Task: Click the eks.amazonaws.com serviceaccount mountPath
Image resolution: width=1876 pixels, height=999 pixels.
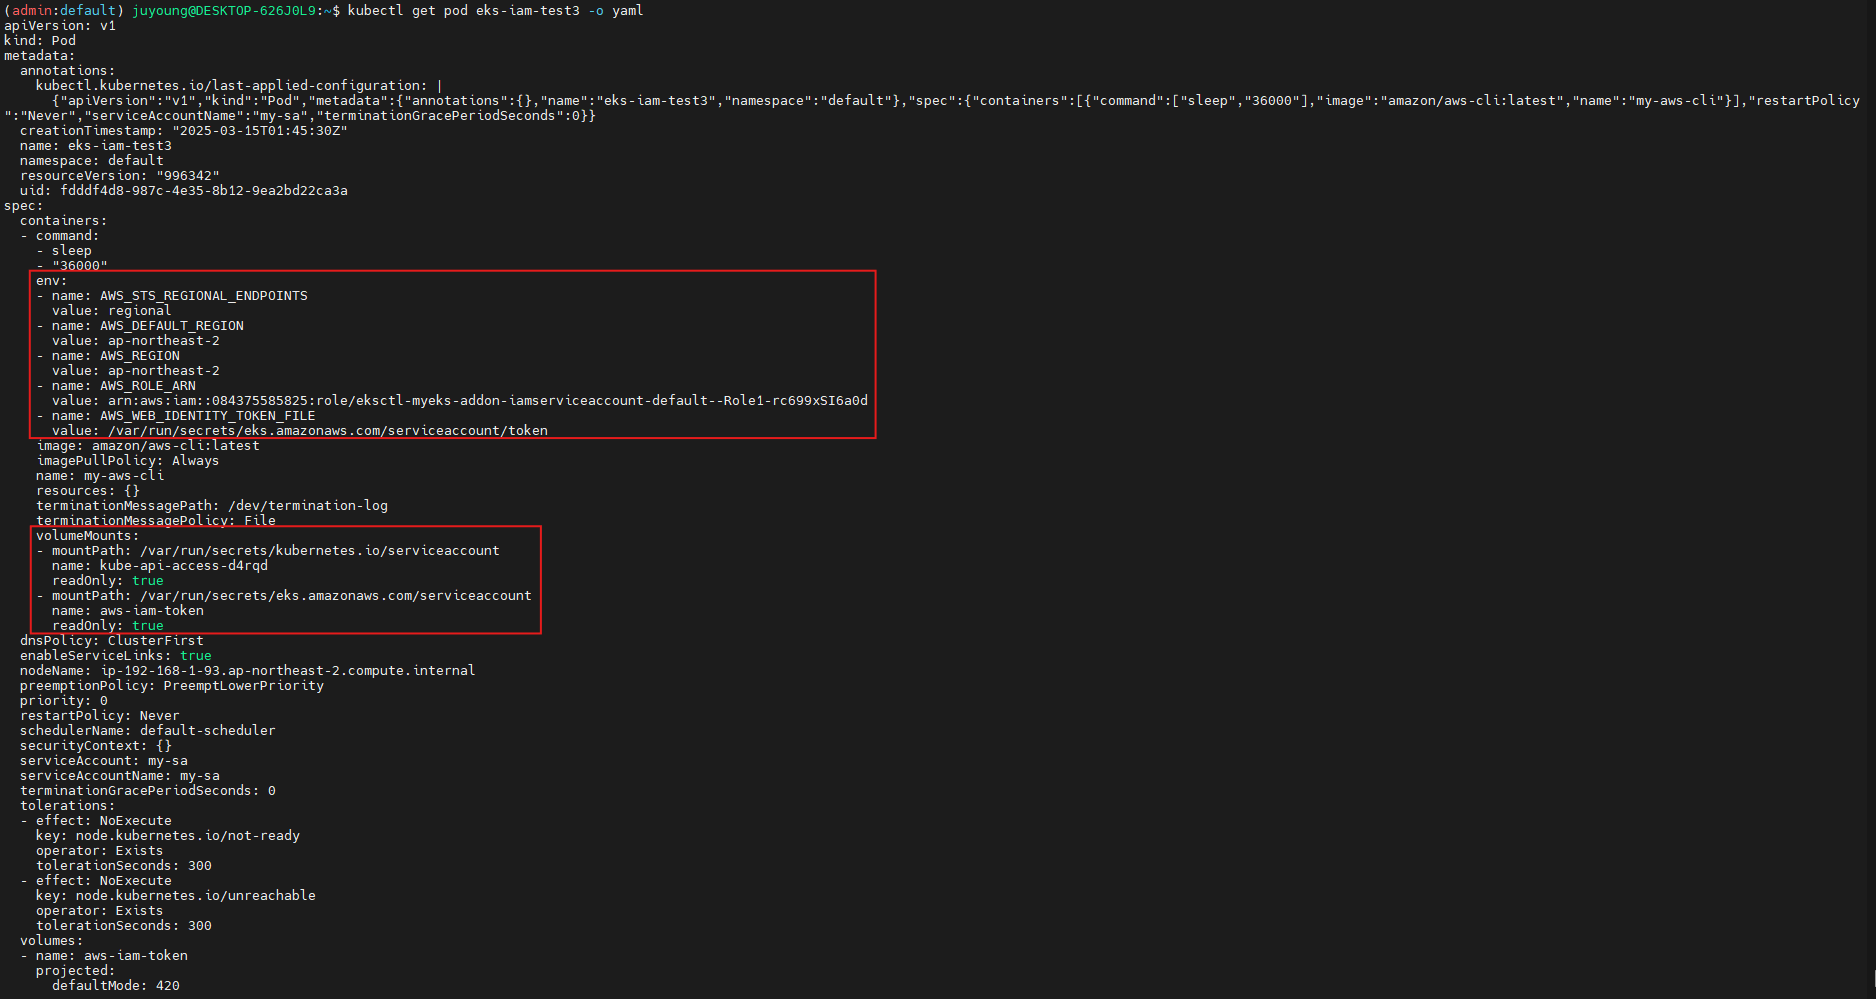Action: coord(336,596)
